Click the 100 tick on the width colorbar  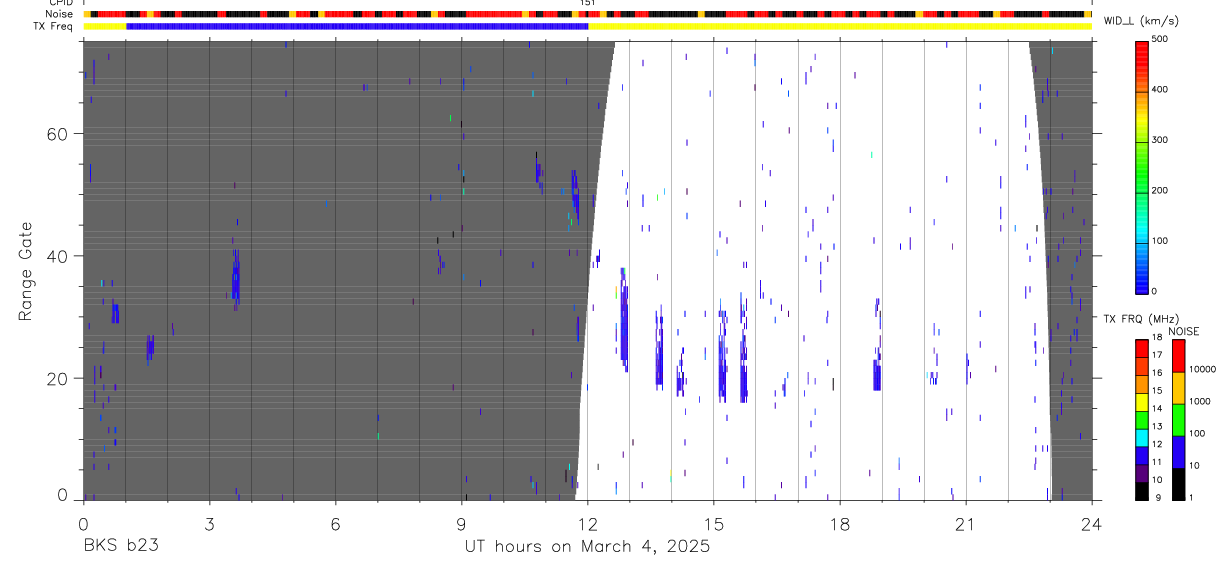click(x=1160, y=241)
